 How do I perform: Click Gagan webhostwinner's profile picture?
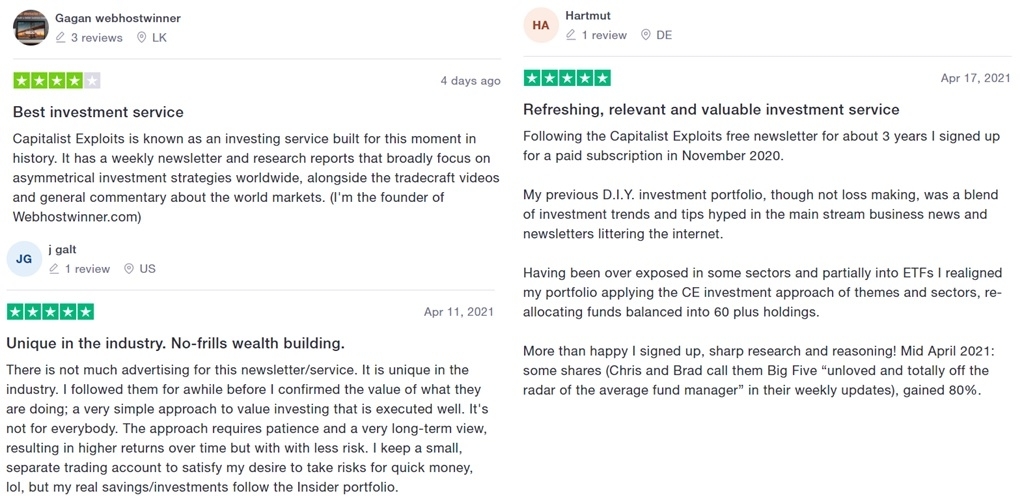click(x=31, y=27)
